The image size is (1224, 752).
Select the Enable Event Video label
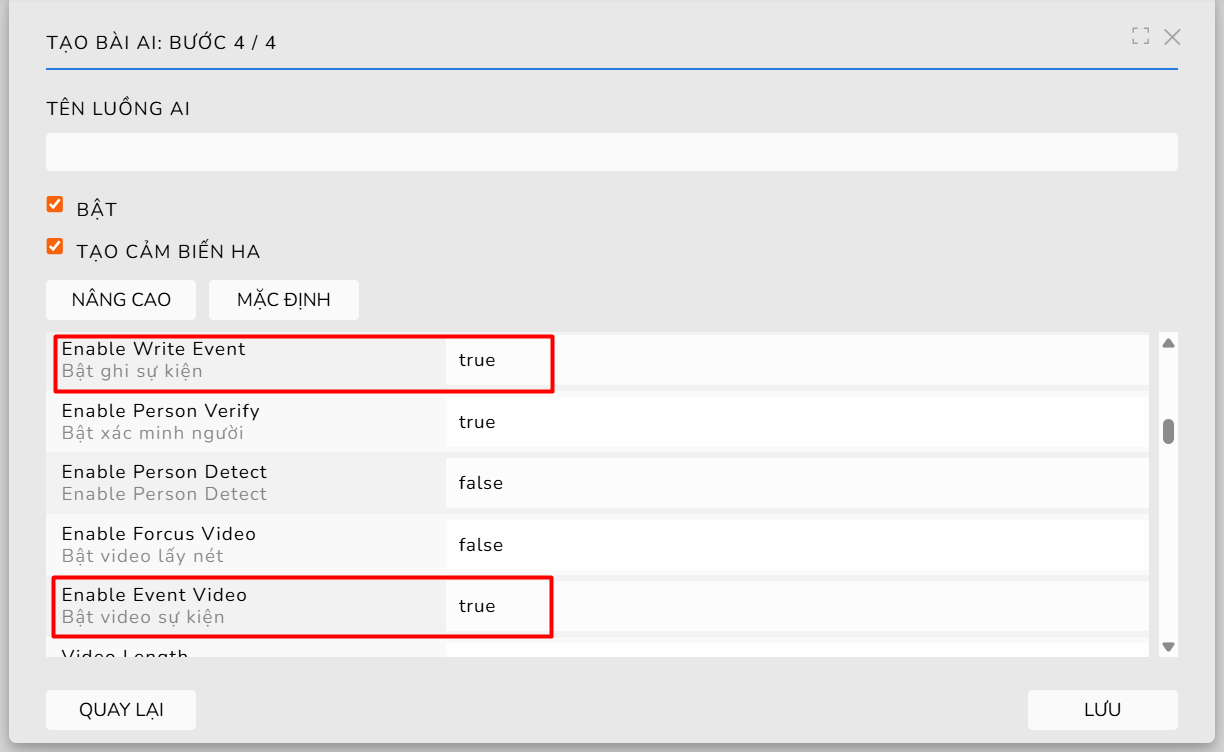[154, 595]
